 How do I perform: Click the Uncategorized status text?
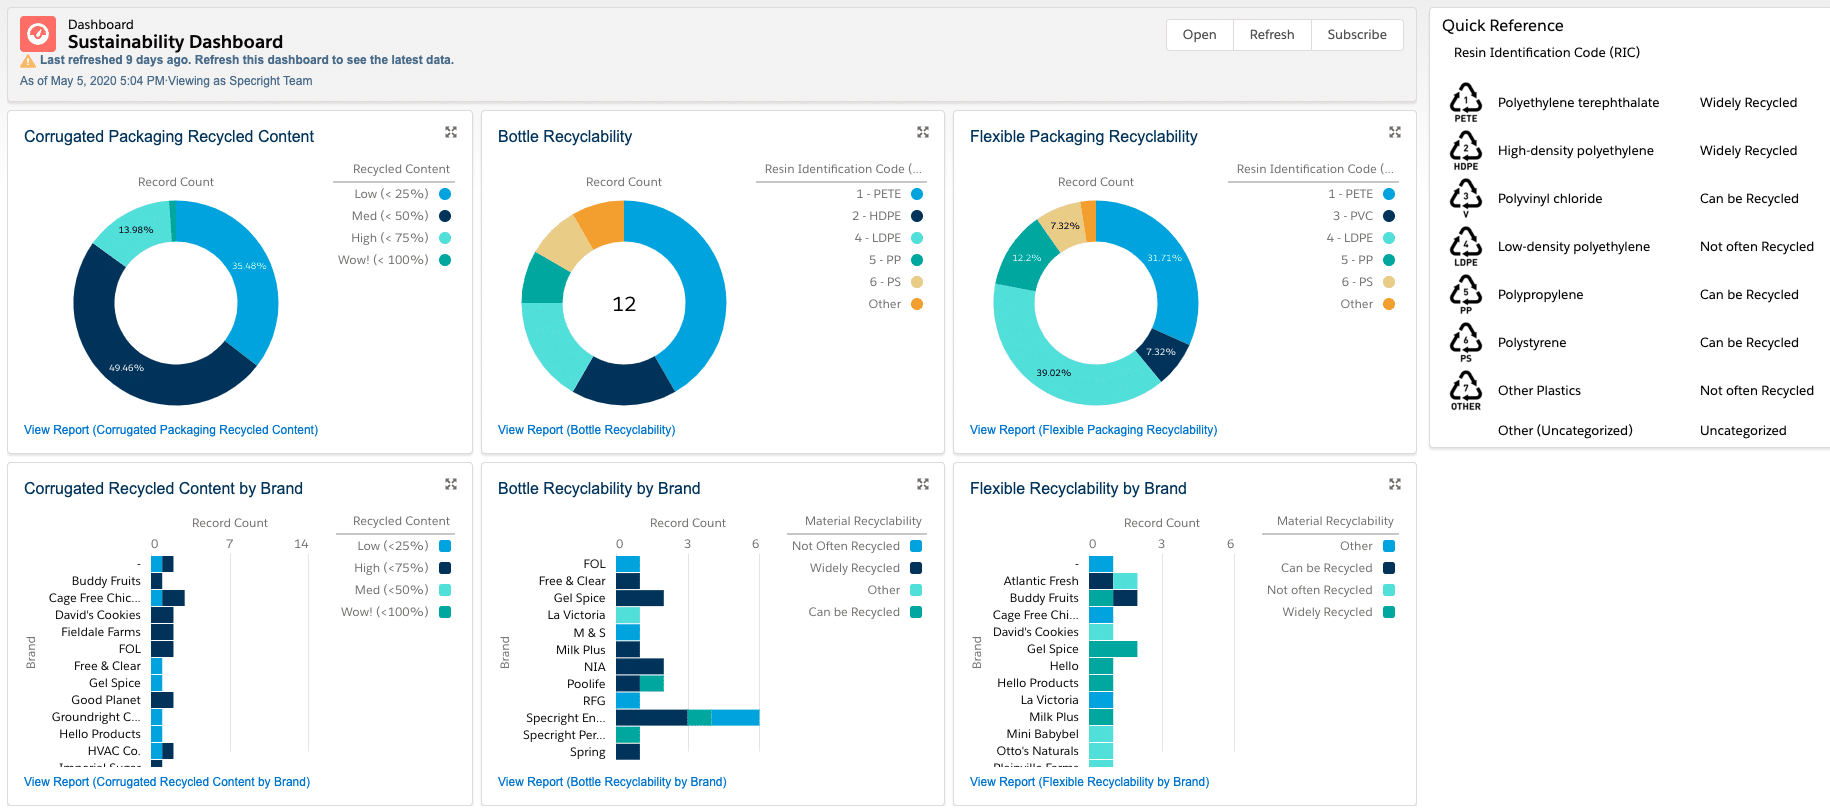[x=1743, y=430]
